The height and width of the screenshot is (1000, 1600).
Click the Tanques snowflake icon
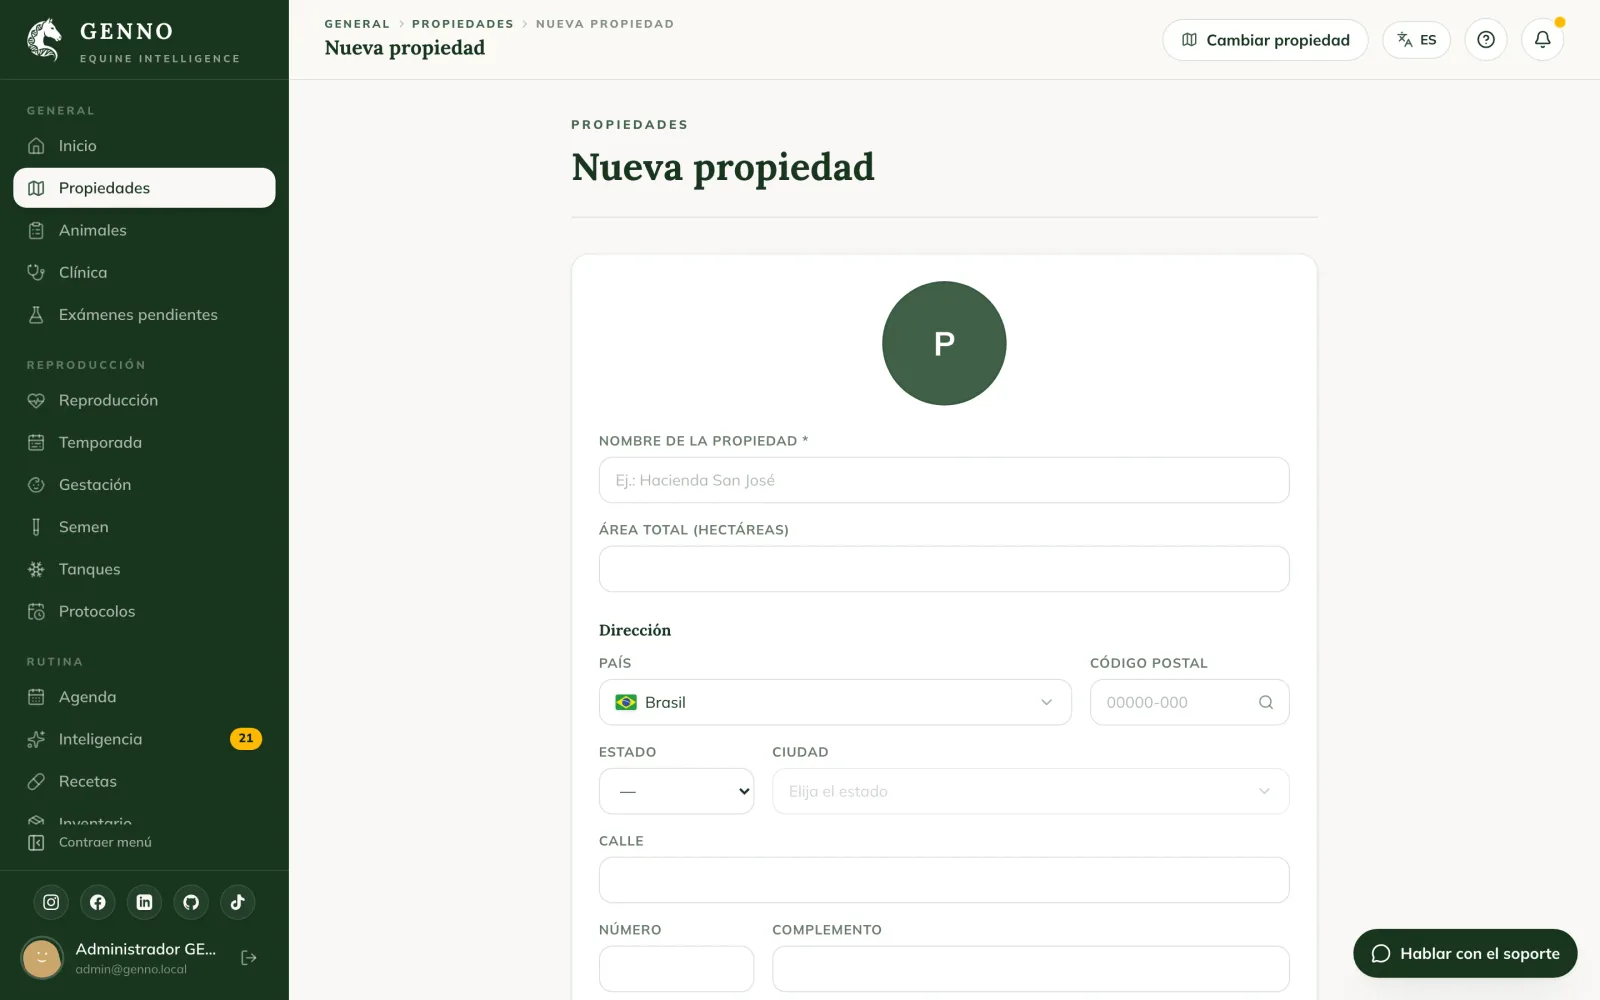pos(36,569)
